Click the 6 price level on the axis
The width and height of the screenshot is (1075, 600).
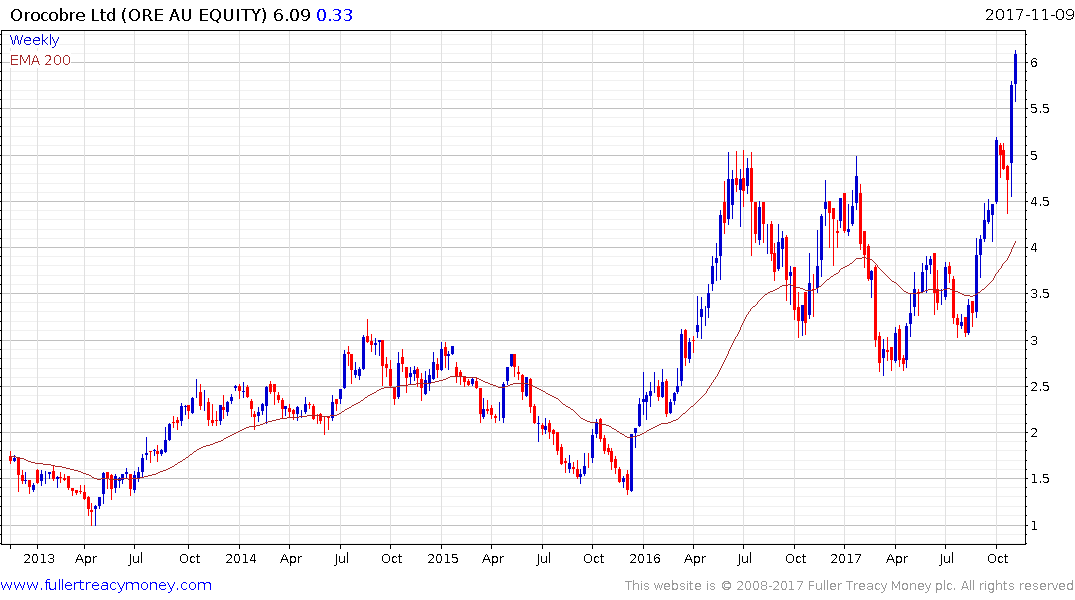1034,62
